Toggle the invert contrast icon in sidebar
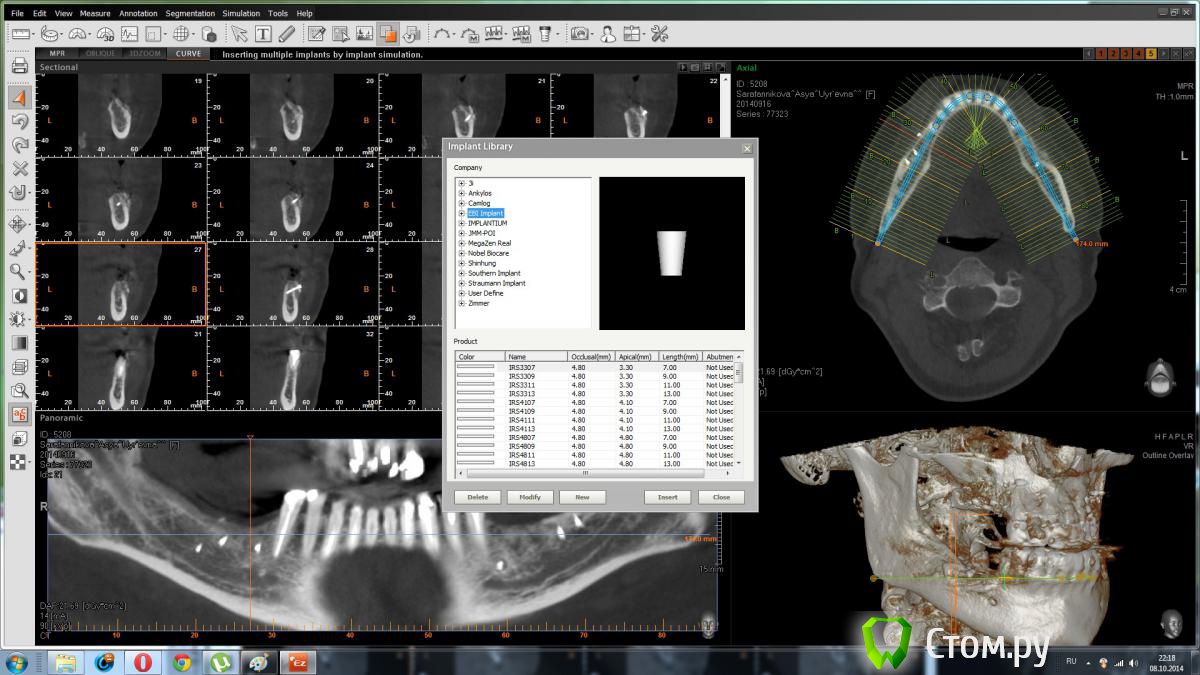The width and height of the screenshot is (1200, 675). click(x=18, y=295)
